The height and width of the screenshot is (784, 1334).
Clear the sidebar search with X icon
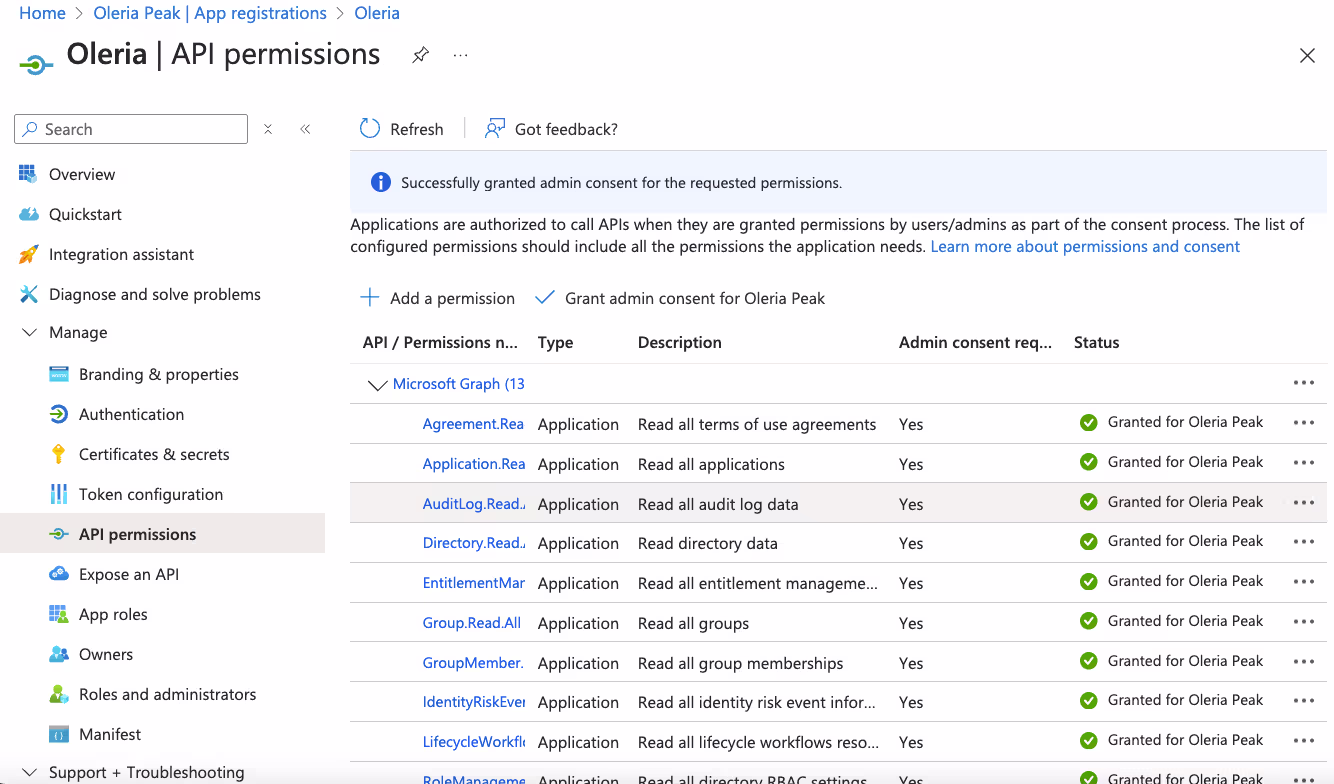click(x=268, y=129)
